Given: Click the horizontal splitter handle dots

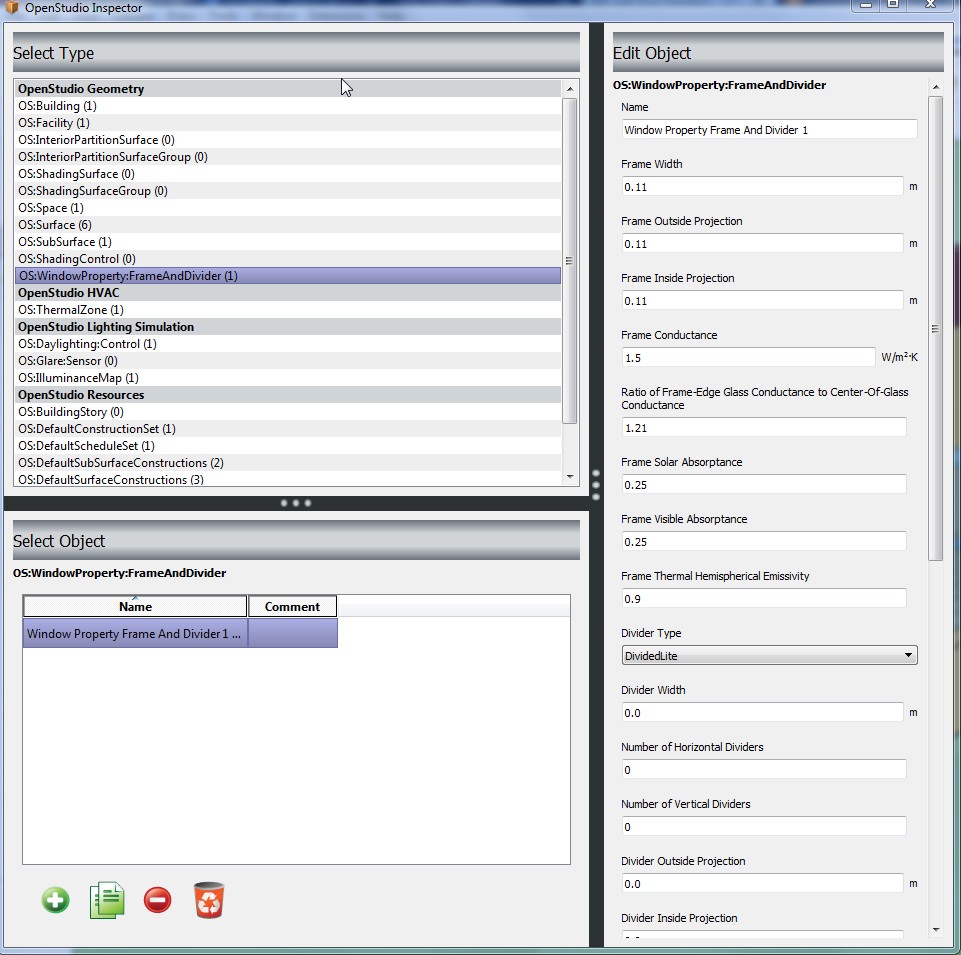Looking at the screenshot, I should [x=295, y=503].
